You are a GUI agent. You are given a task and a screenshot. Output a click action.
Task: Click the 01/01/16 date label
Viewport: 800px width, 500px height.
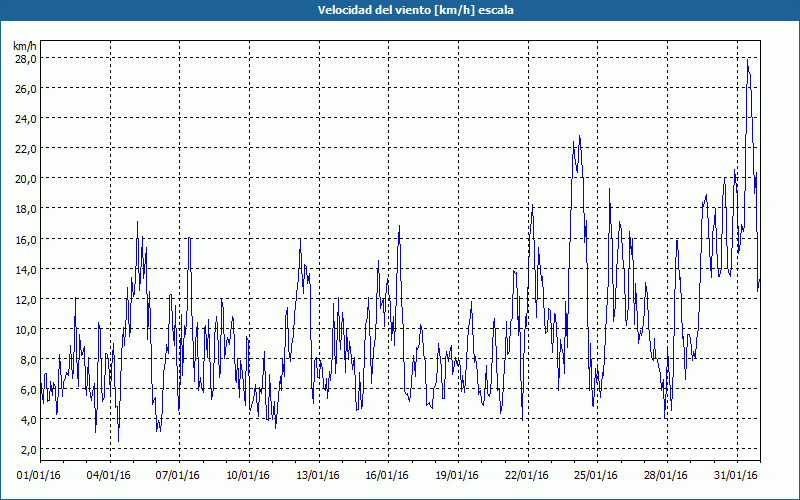39,476
